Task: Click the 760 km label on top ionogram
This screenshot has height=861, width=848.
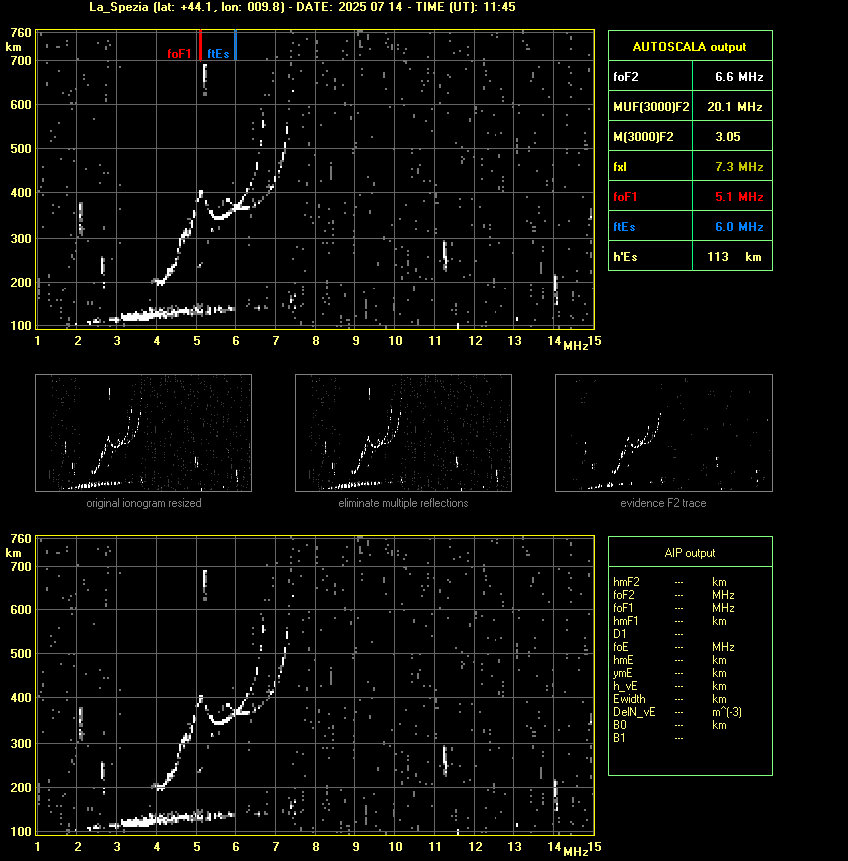Action: [x=21, y=33]
